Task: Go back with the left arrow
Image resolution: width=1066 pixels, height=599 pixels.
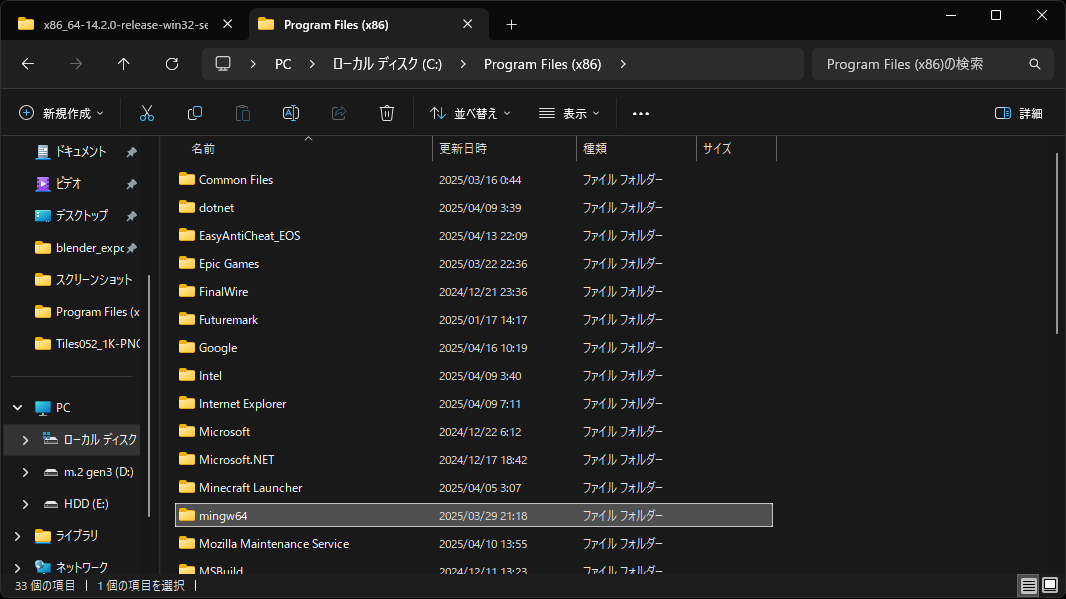Action: [28, 64]
